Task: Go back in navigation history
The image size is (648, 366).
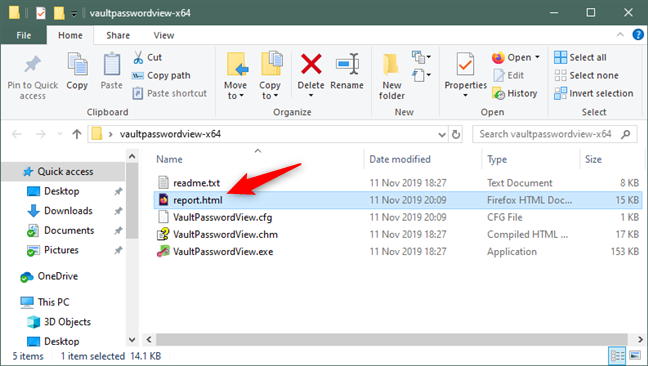Action: (x=17, y=134)
